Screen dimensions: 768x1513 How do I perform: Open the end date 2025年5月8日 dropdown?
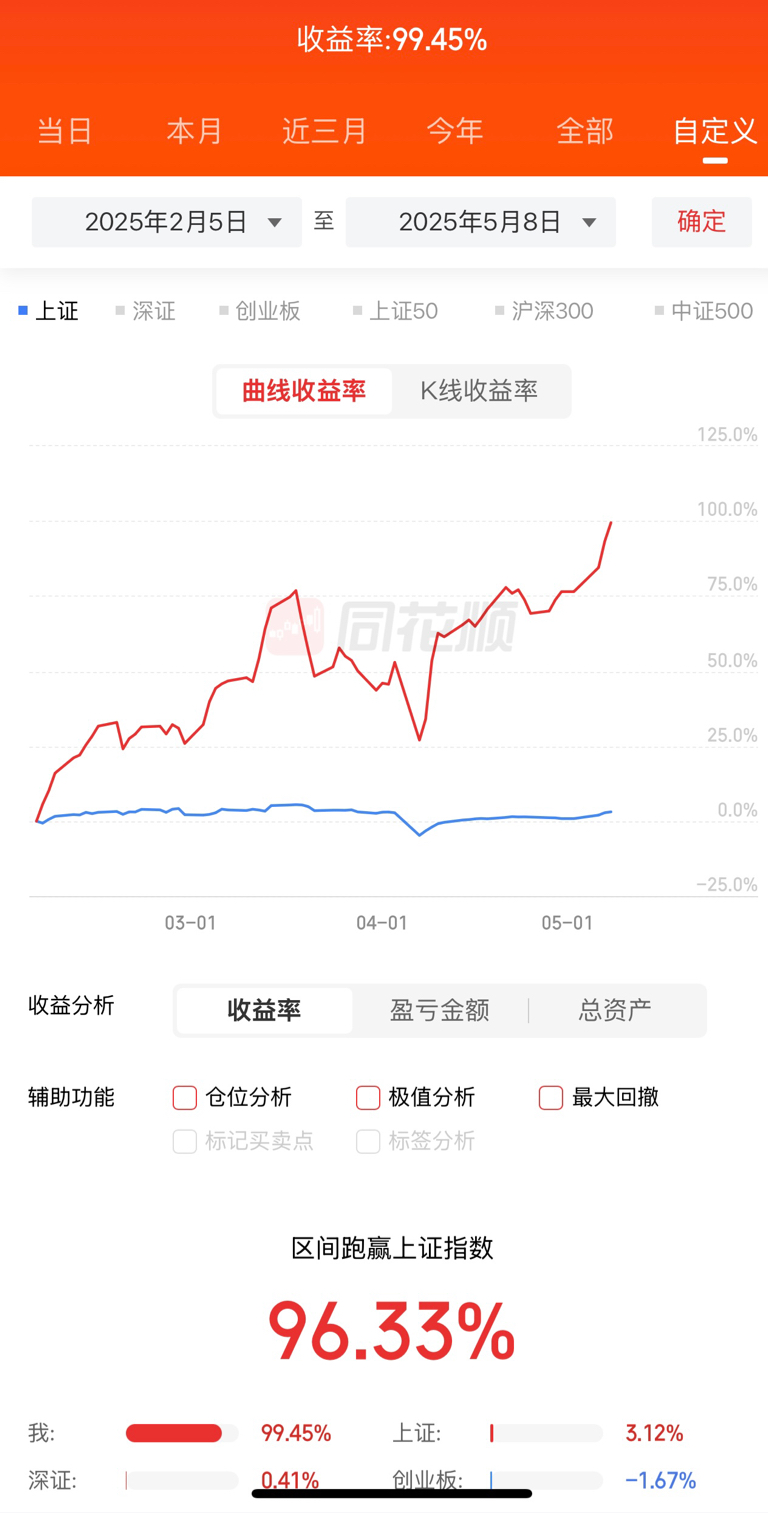[481, 222]
